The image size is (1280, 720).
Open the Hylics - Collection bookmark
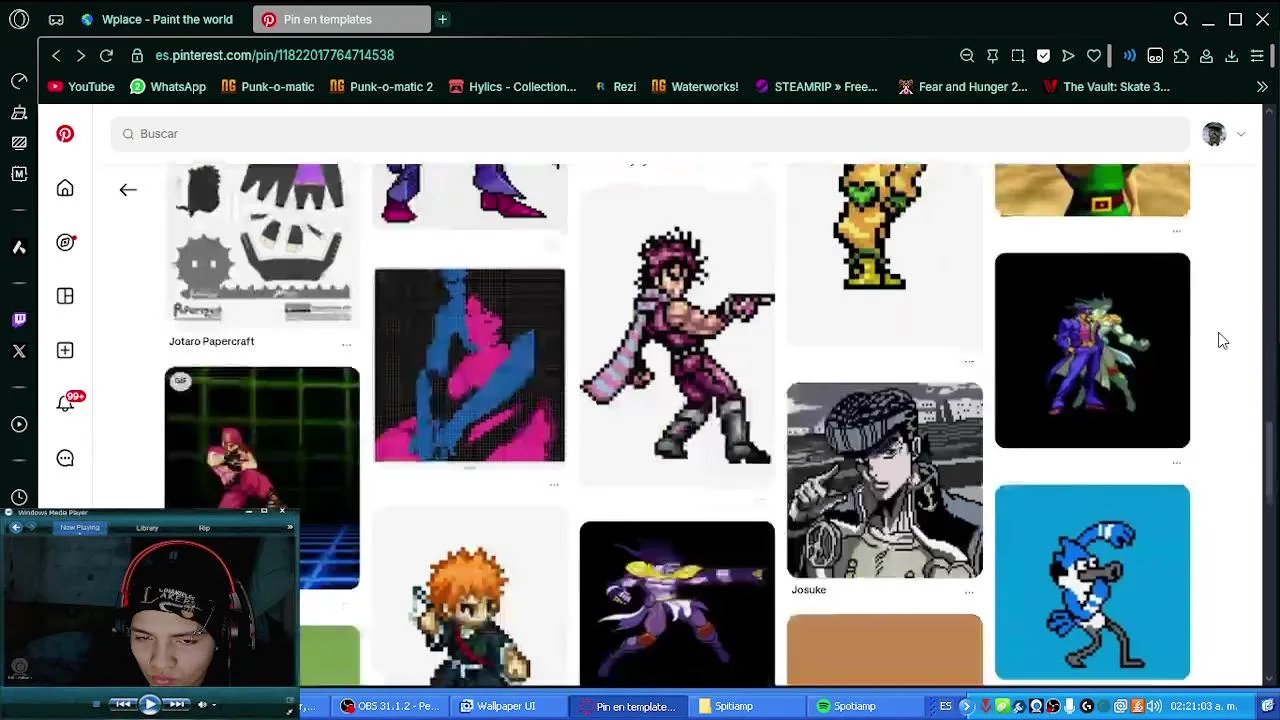click(511, 87)
